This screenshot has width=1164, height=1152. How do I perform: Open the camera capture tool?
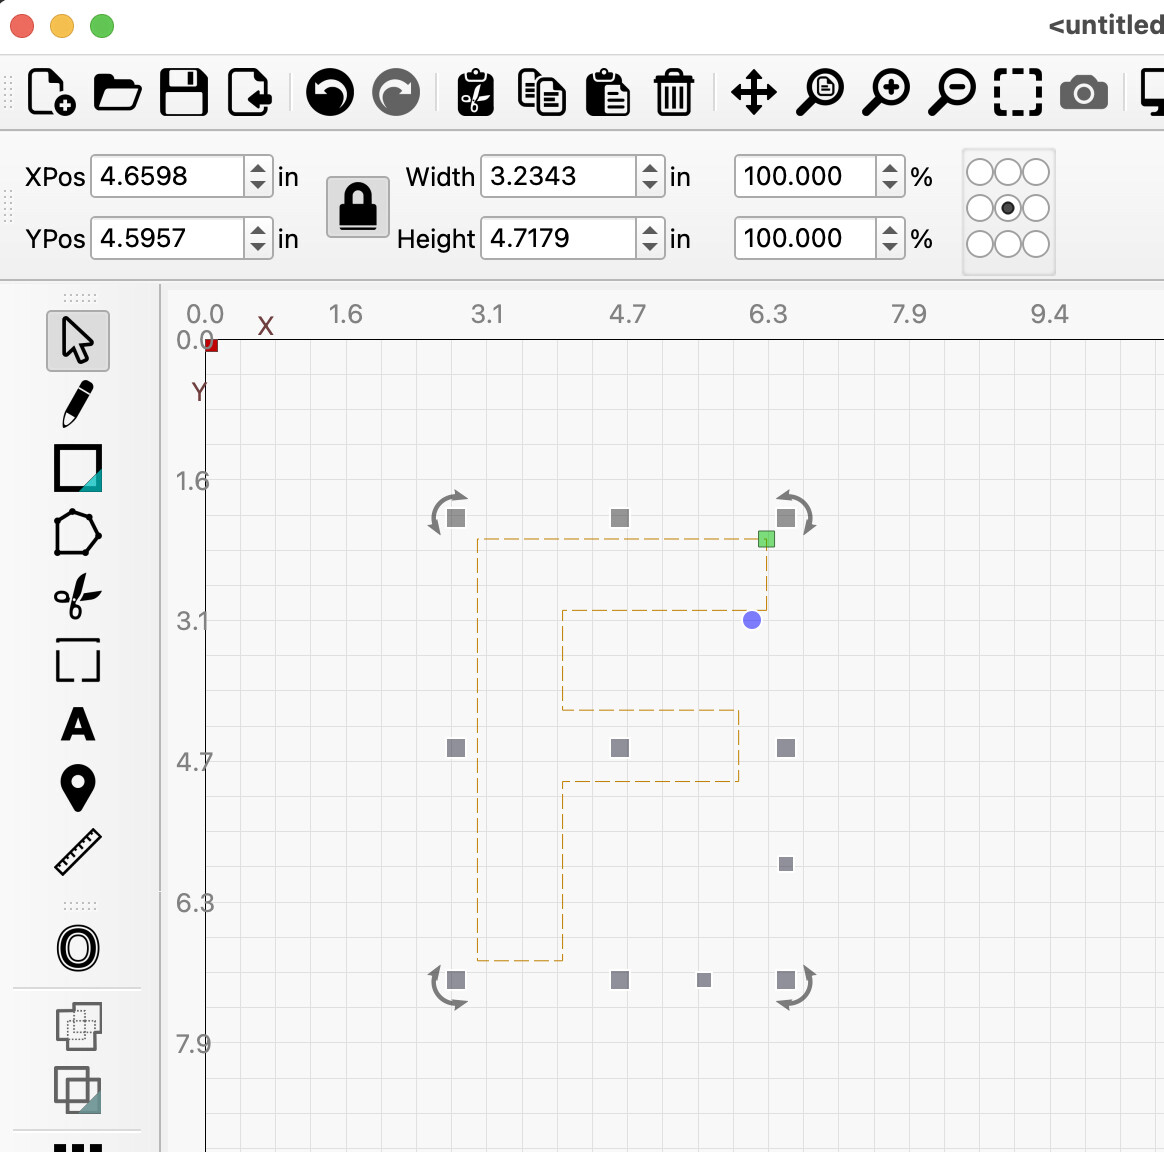pos(1083,93)
